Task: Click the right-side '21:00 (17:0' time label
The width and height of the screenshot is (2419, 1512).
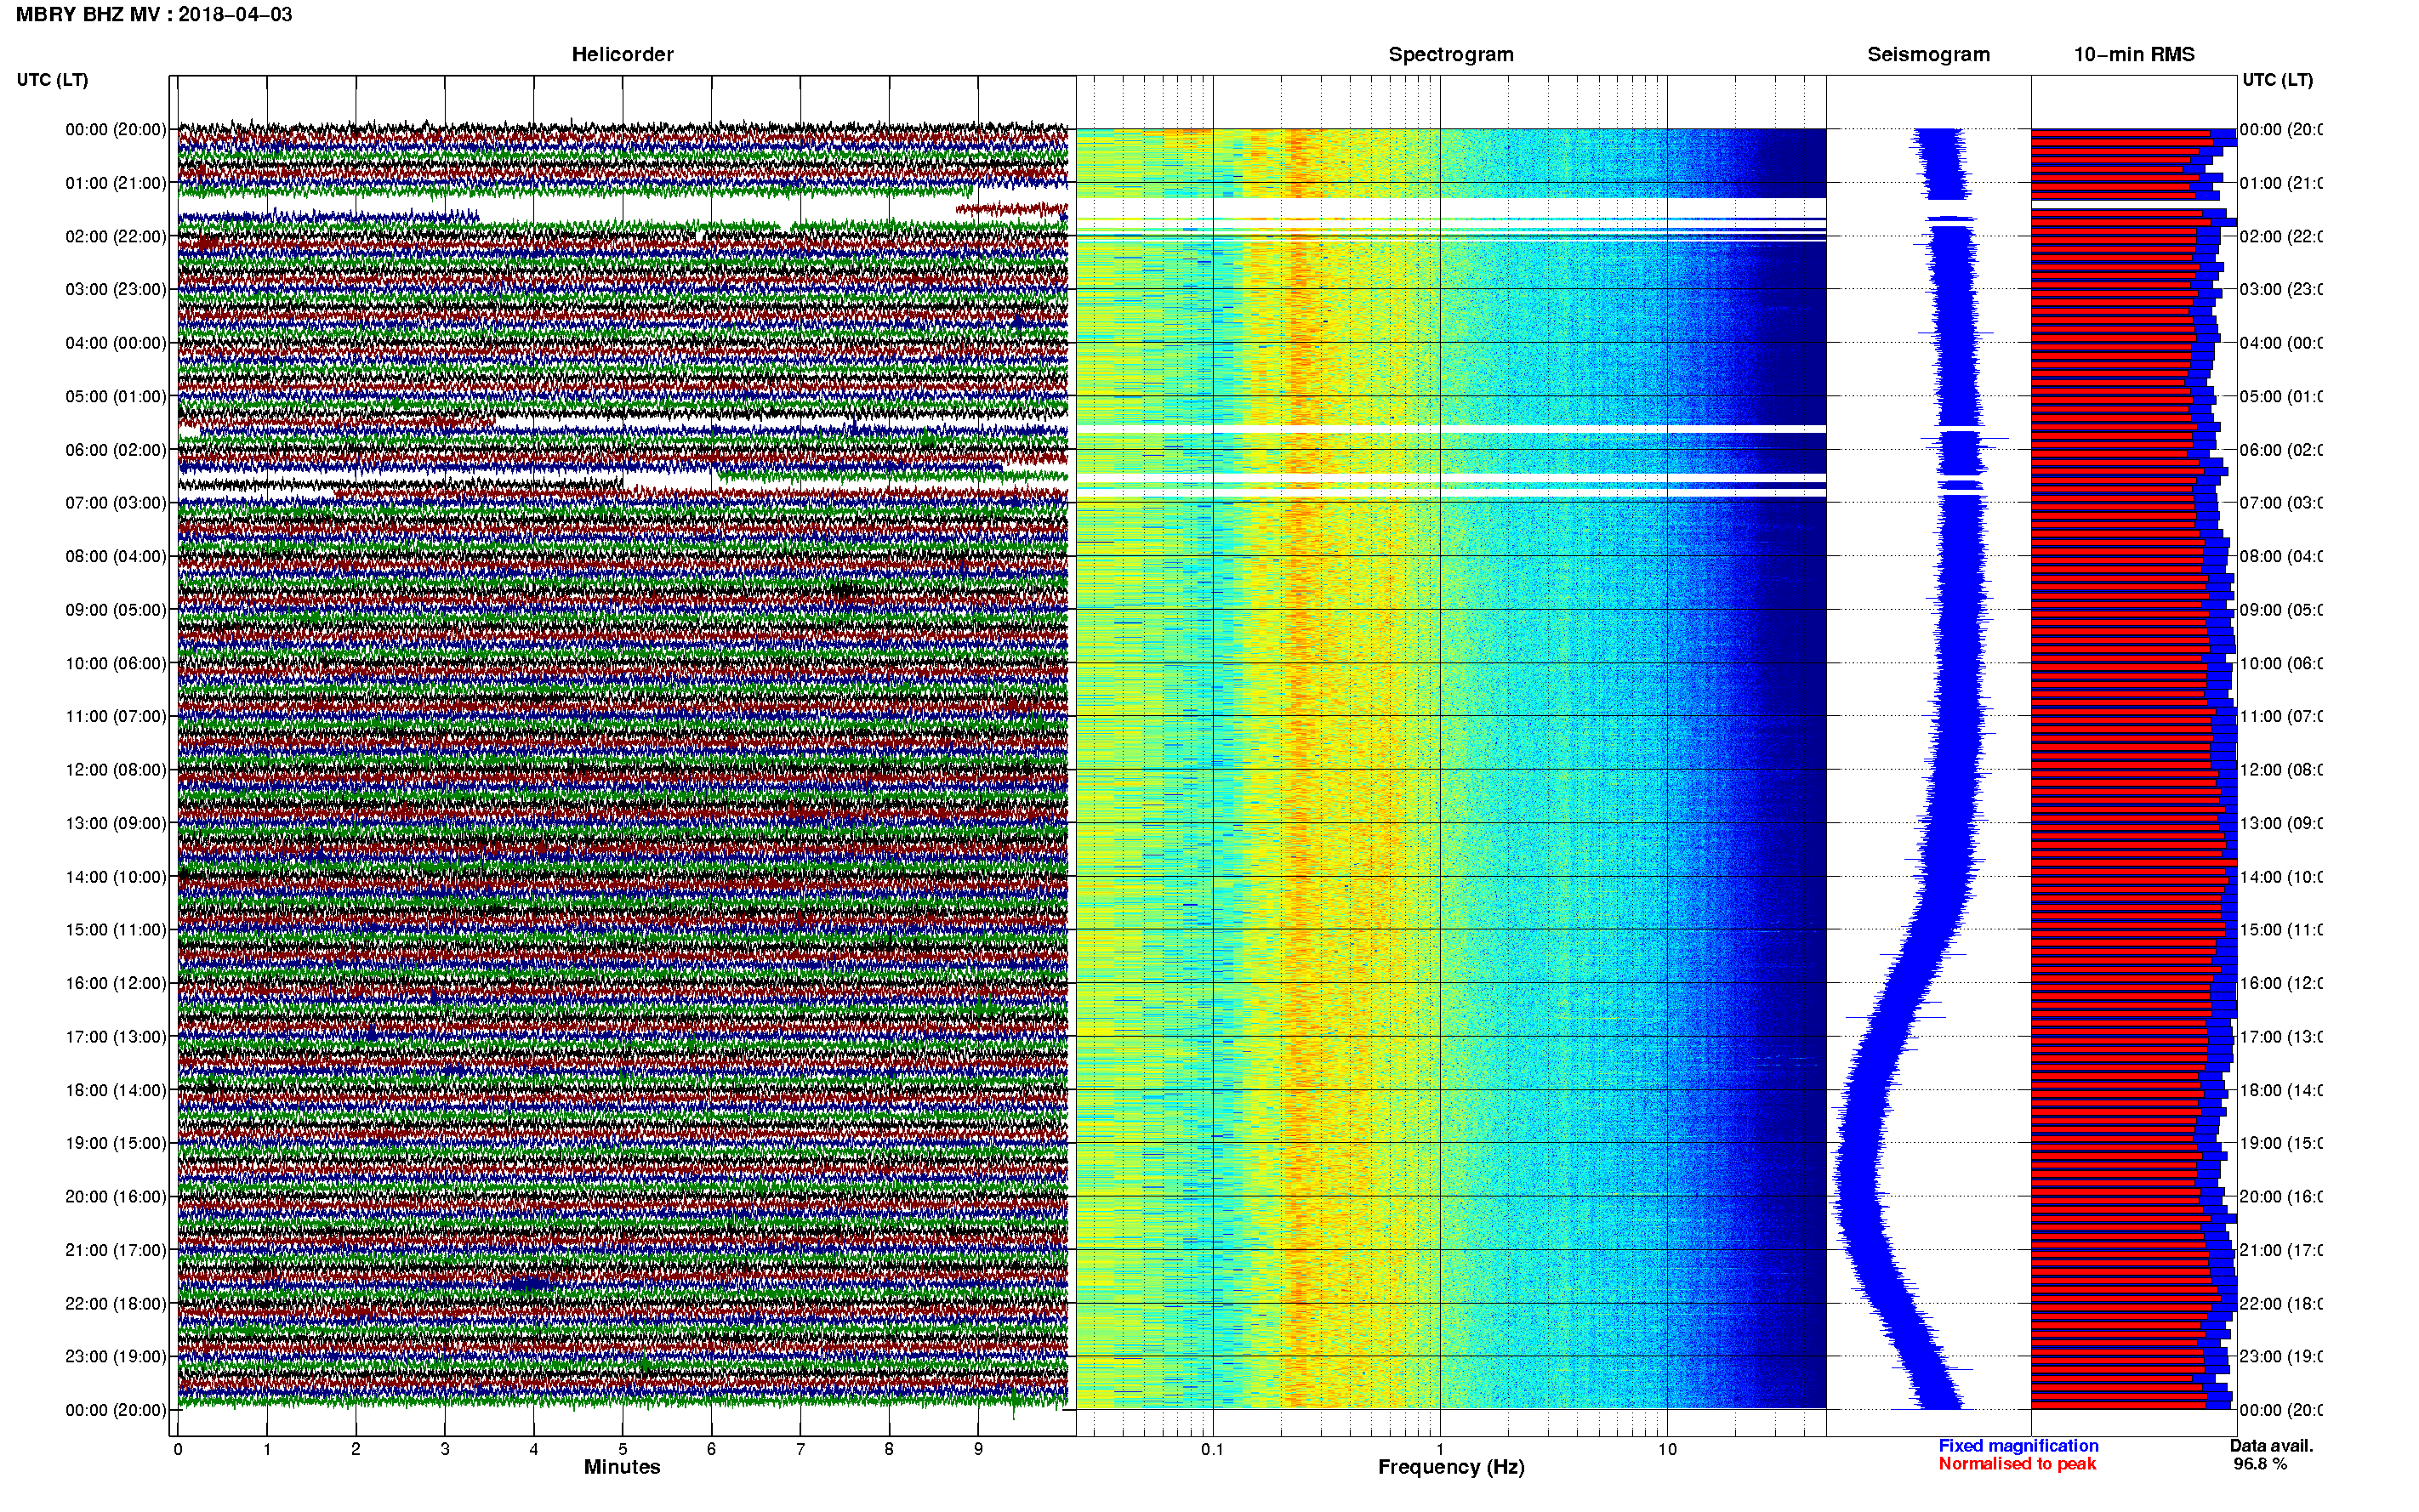Action: pyautogui.click(x=2281, y=1250)
